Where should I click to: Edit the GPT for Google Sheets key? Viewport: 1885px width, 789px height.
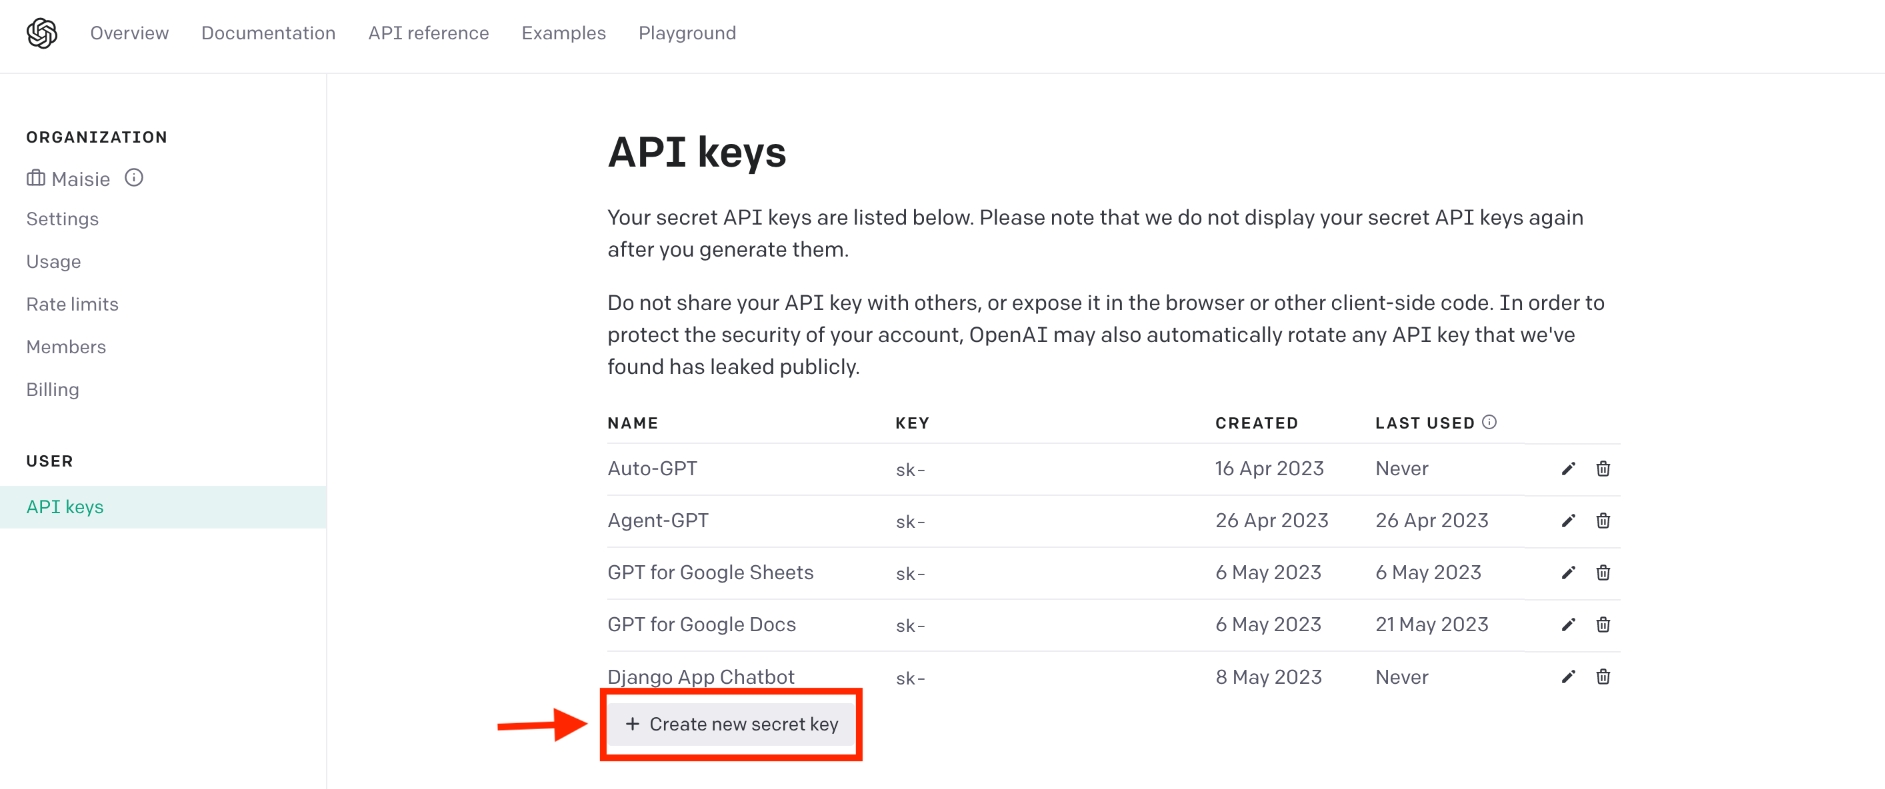1568,573
